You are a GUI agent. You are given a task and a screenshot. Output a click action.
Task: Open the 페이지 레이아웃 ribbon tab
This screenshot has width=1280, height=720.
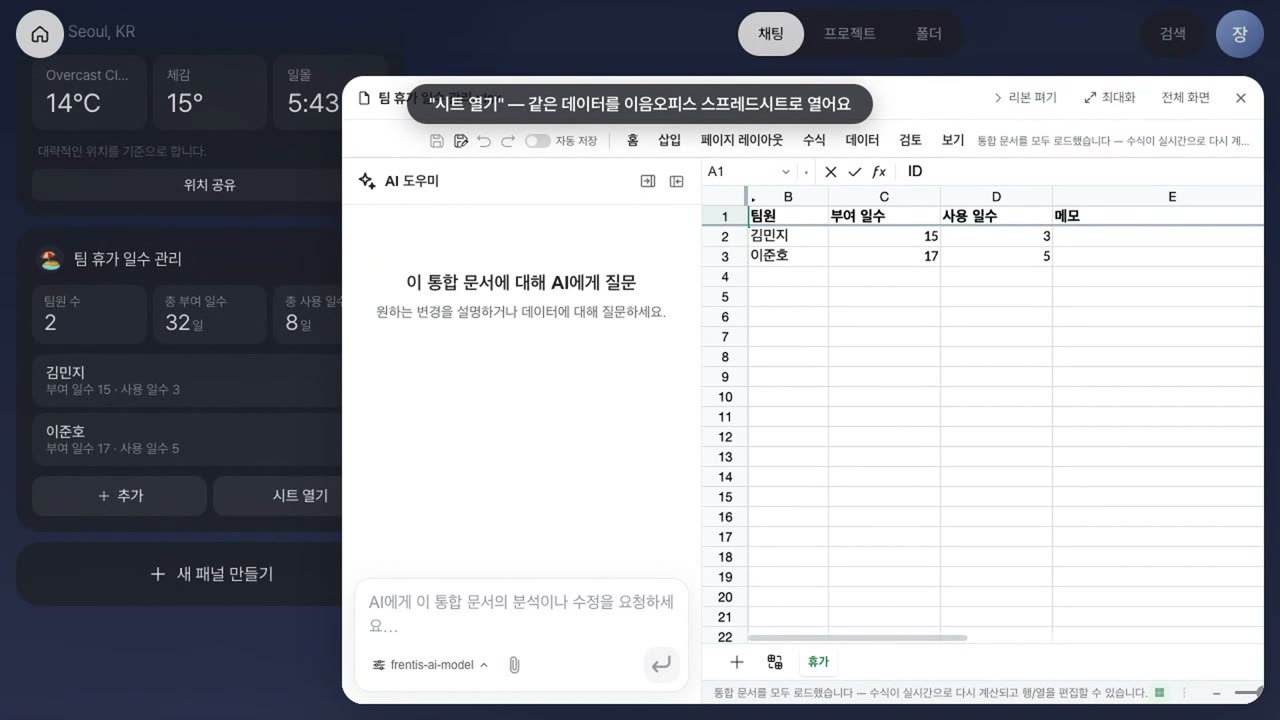742,141
